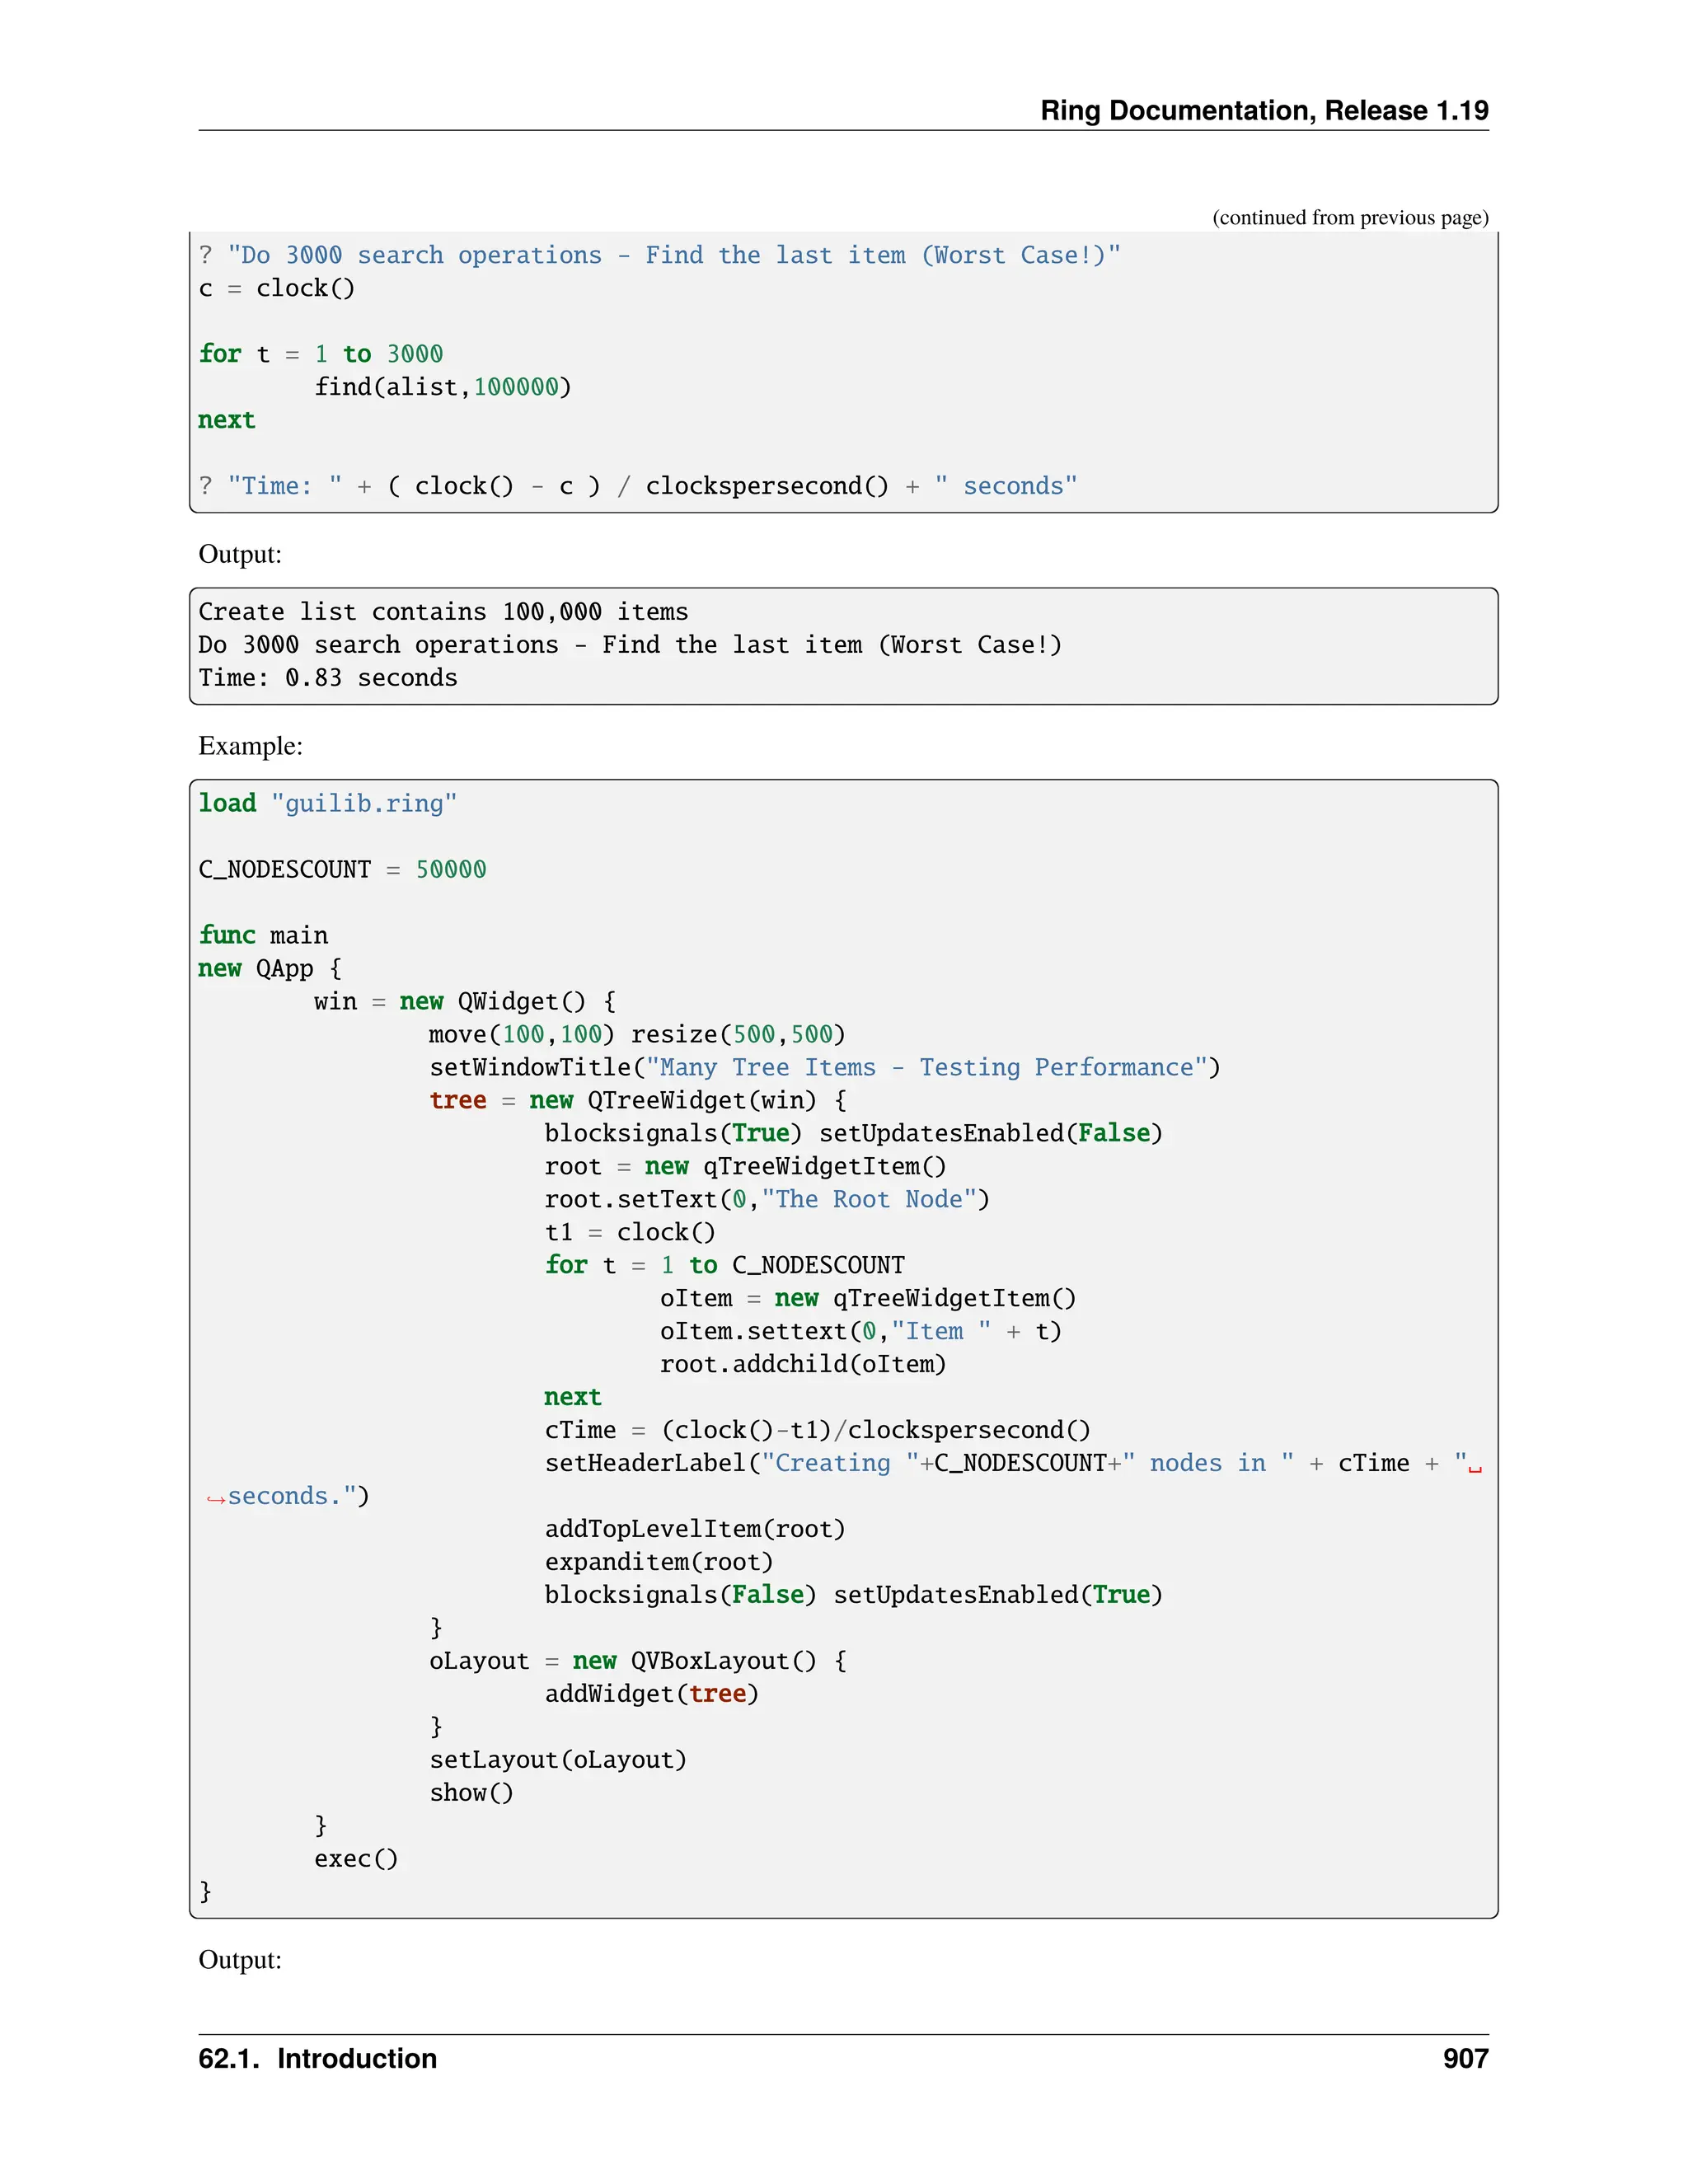Click the 'Example:' label

[x=250, y=746]
